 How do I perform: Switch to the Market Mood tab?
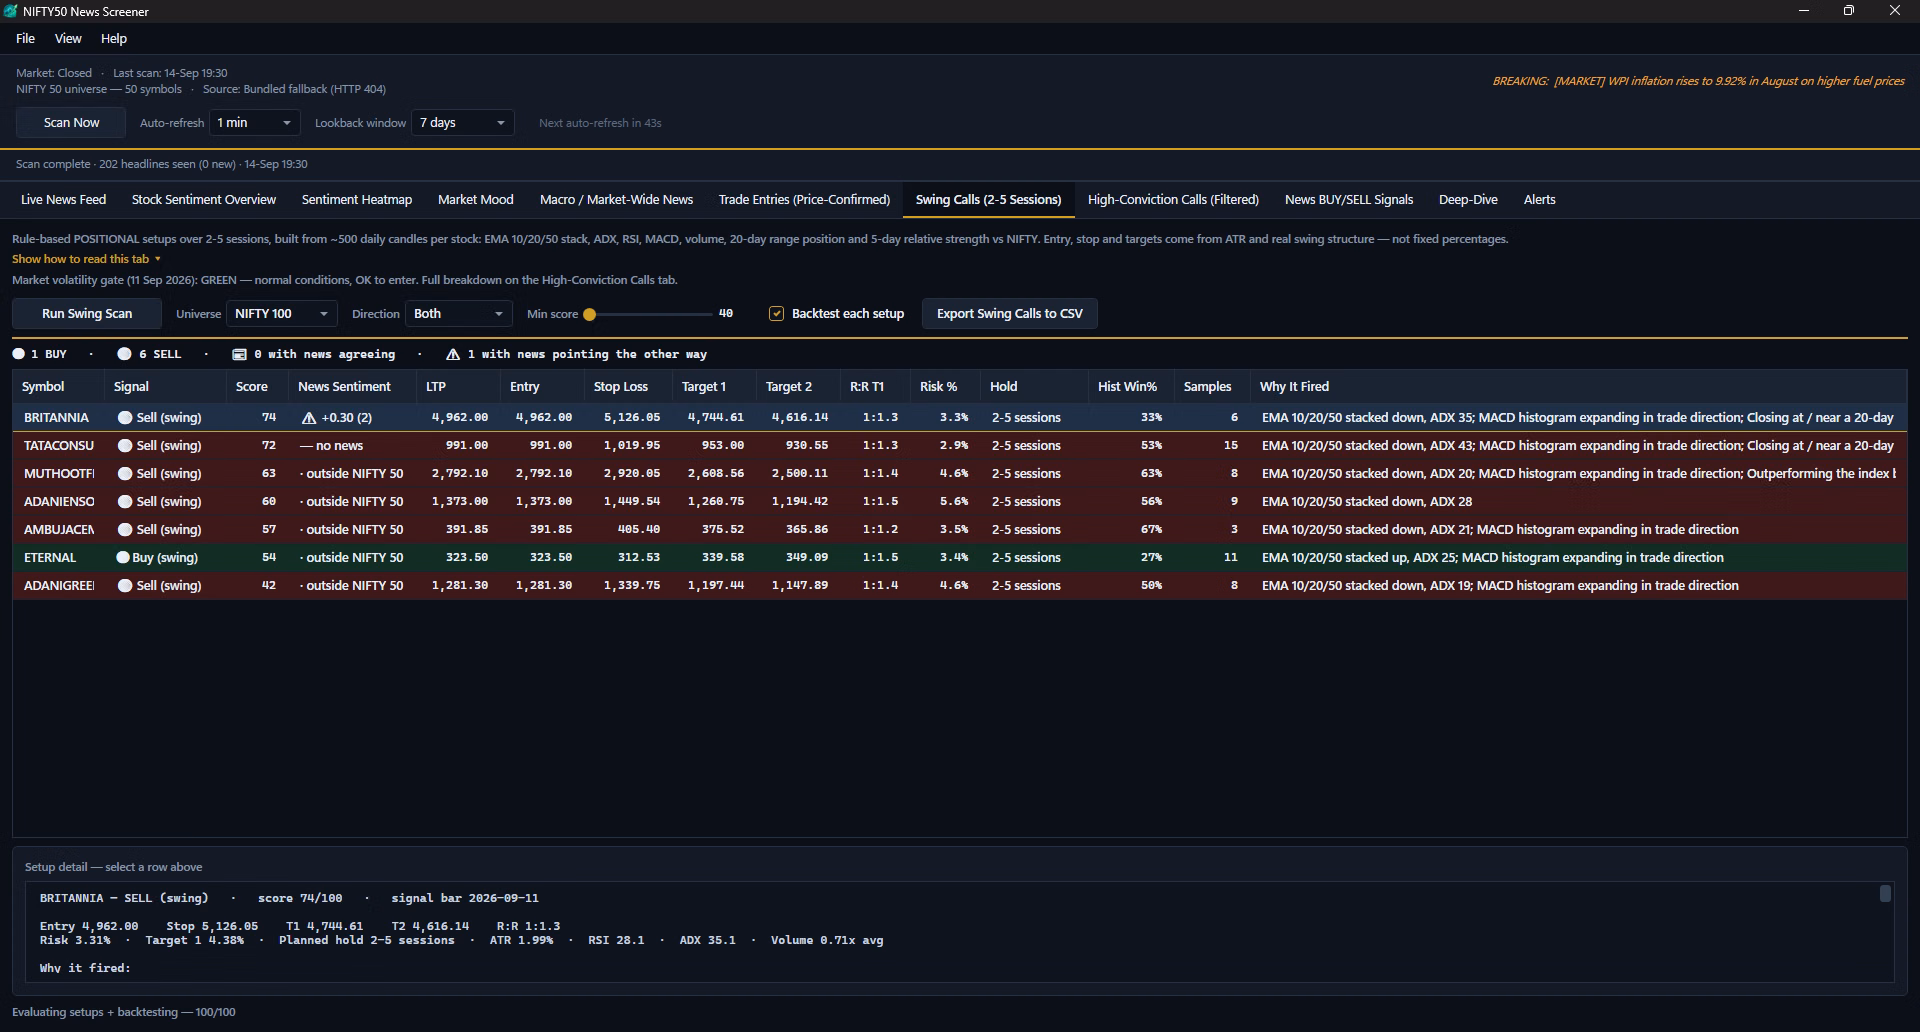[476, 200]
